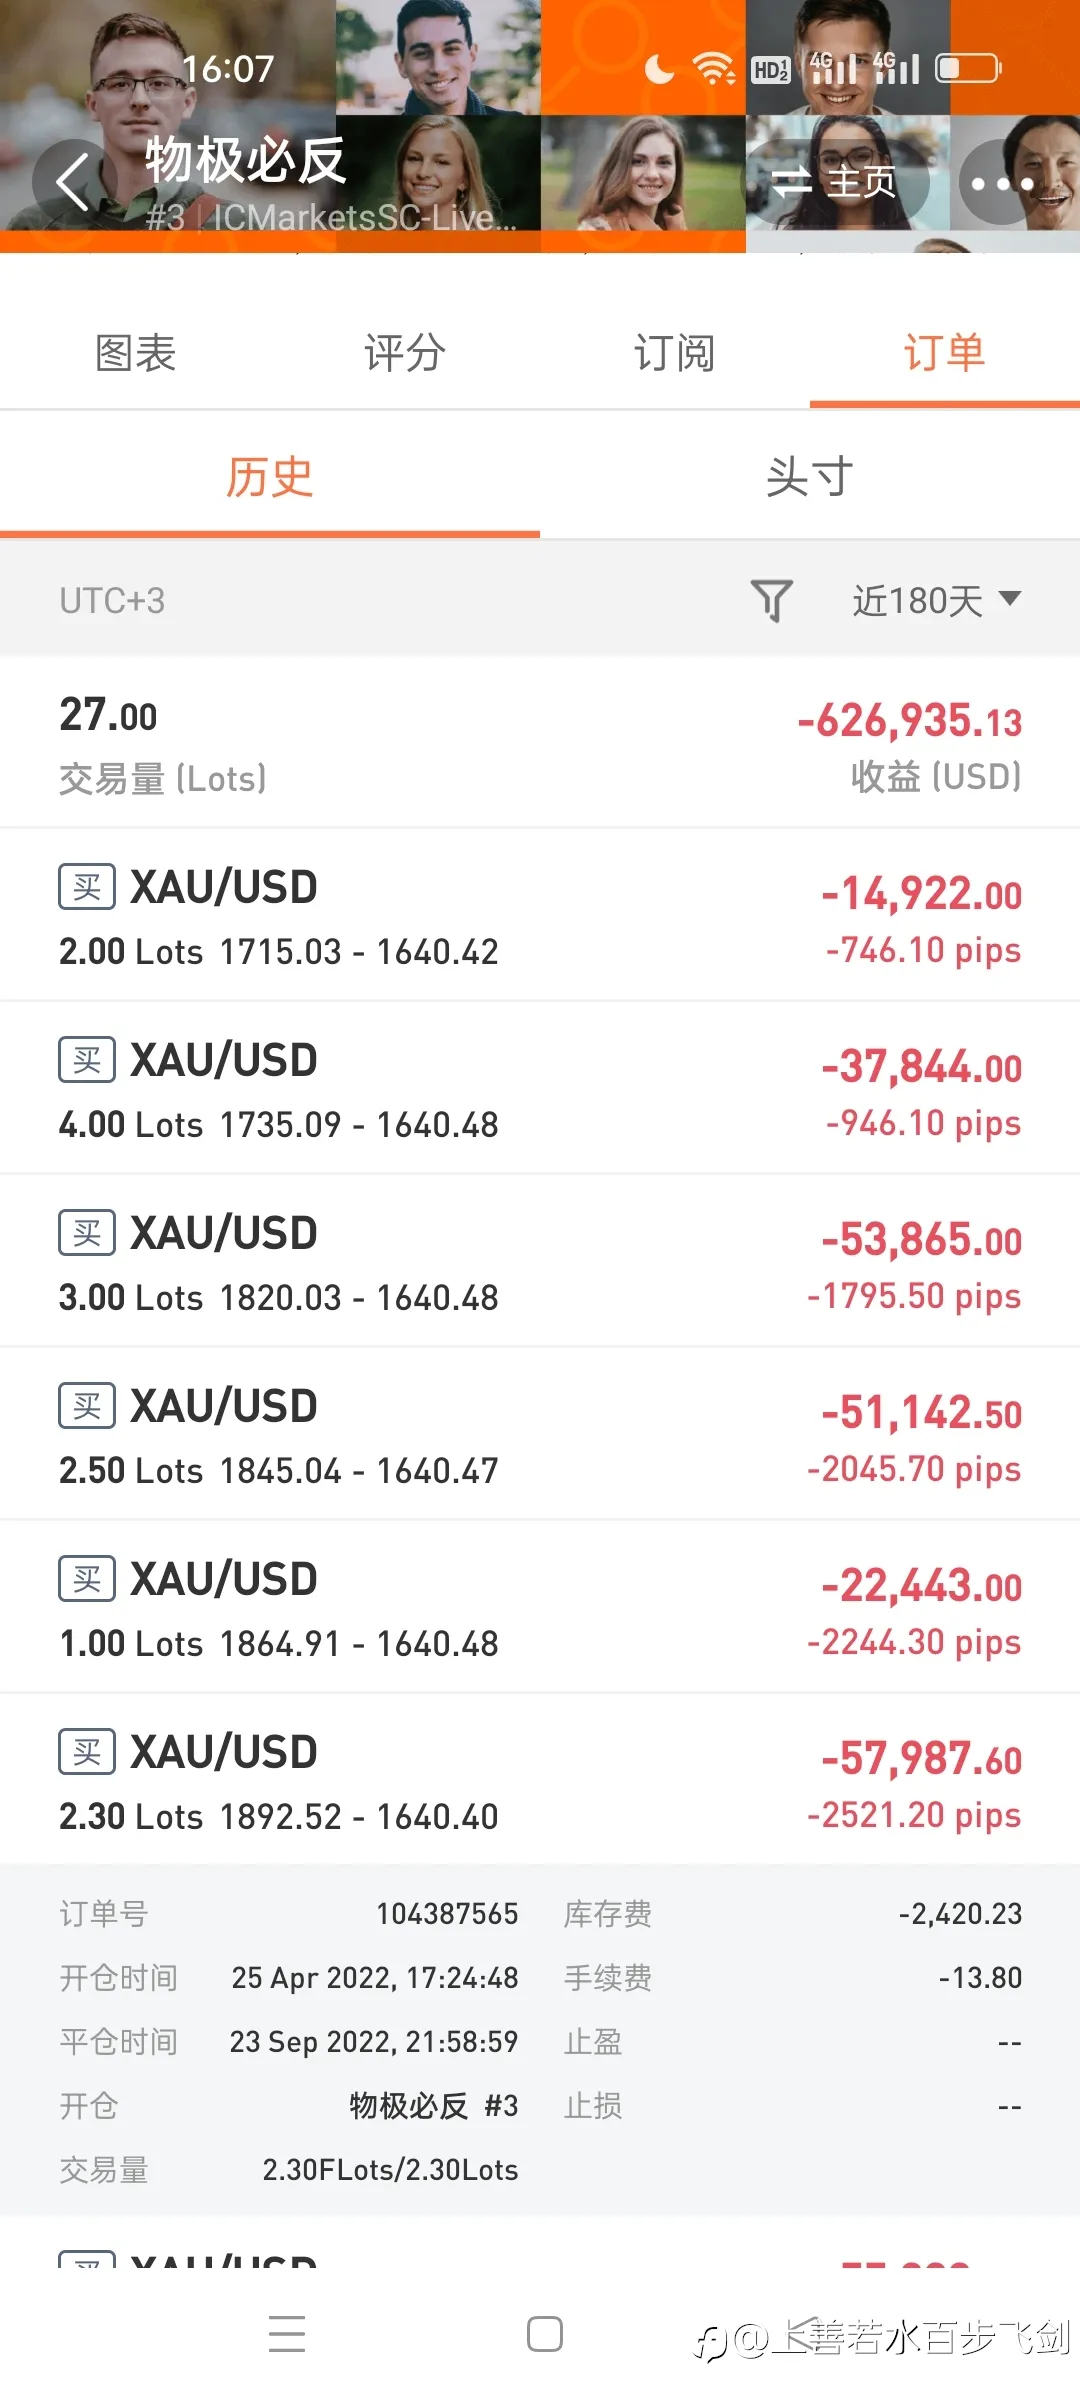
Task: Switch to the 评分 tab
Action: (x=405, y=353)
